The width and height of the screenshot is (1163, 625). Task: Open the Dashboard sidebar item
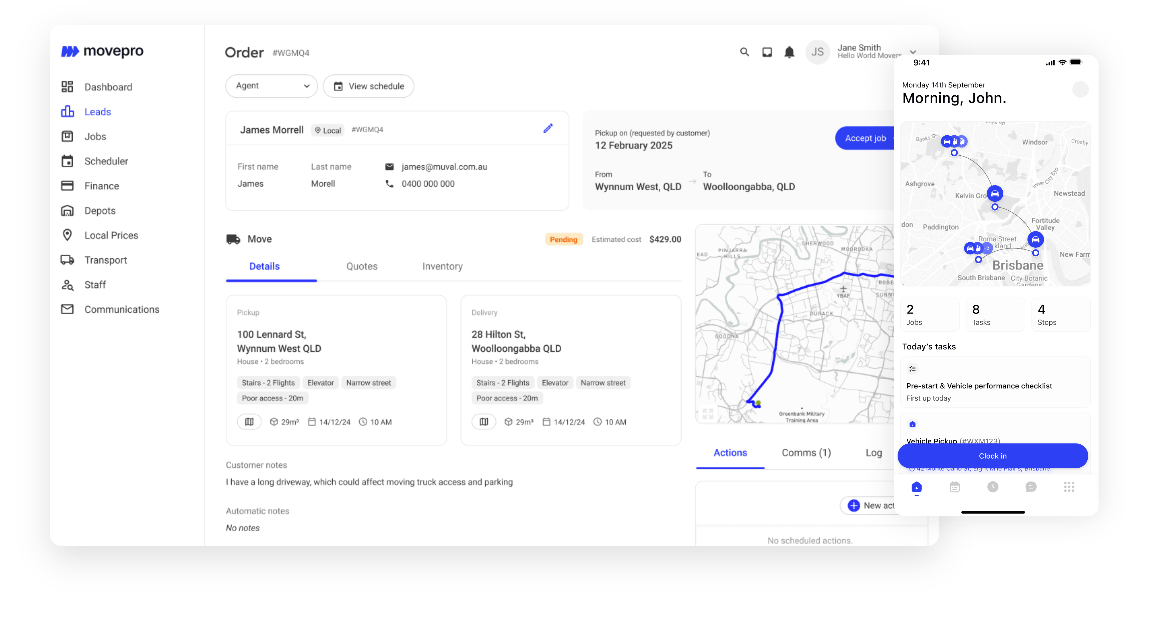click(x=97, y=87)
